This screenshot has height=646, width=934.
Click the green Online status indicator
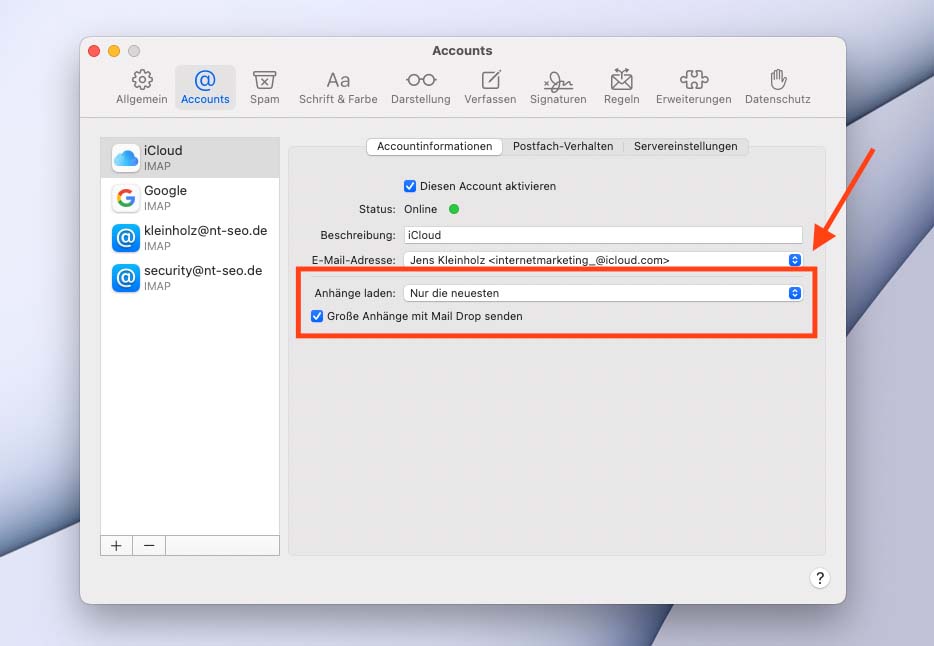(454, 209)
